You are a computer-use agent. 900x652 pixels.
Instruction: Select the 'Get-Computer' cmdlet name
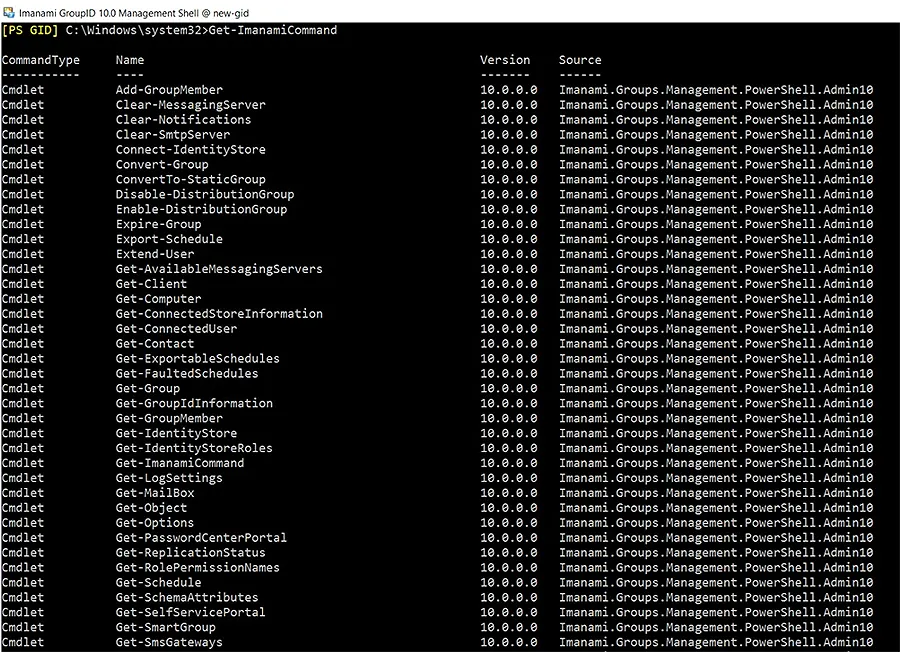(158, 298)
